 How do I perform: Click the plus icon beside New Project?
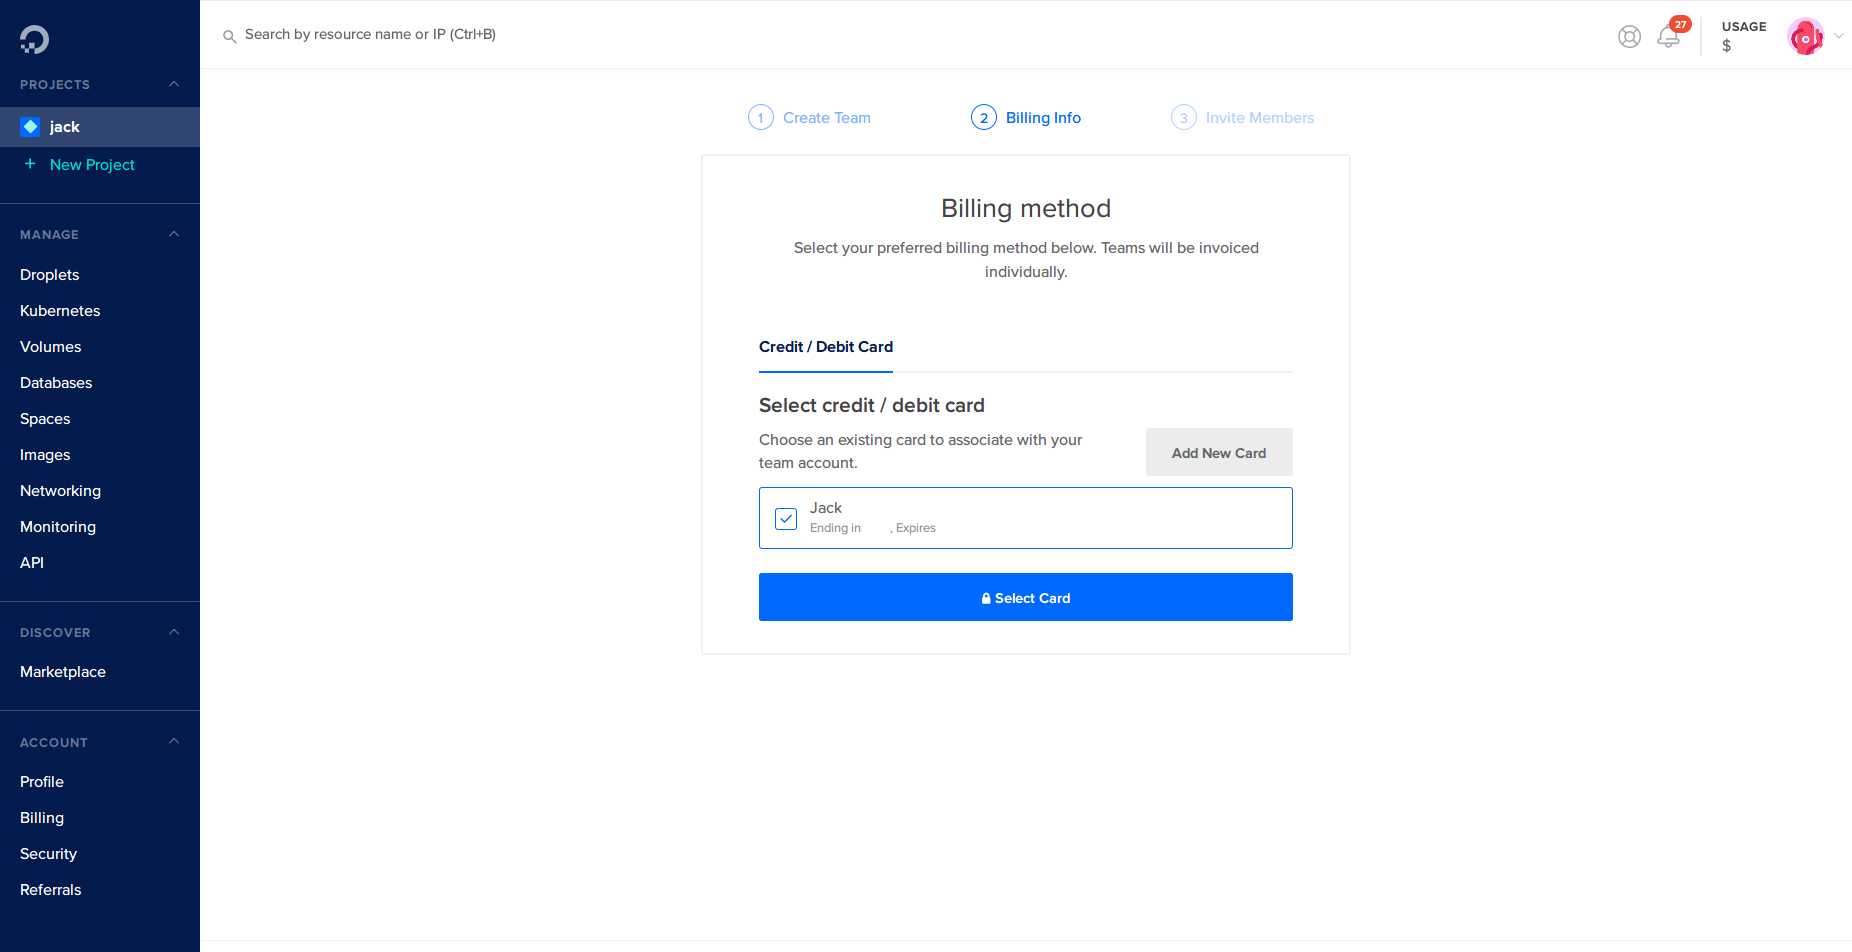tap(29, 164)
